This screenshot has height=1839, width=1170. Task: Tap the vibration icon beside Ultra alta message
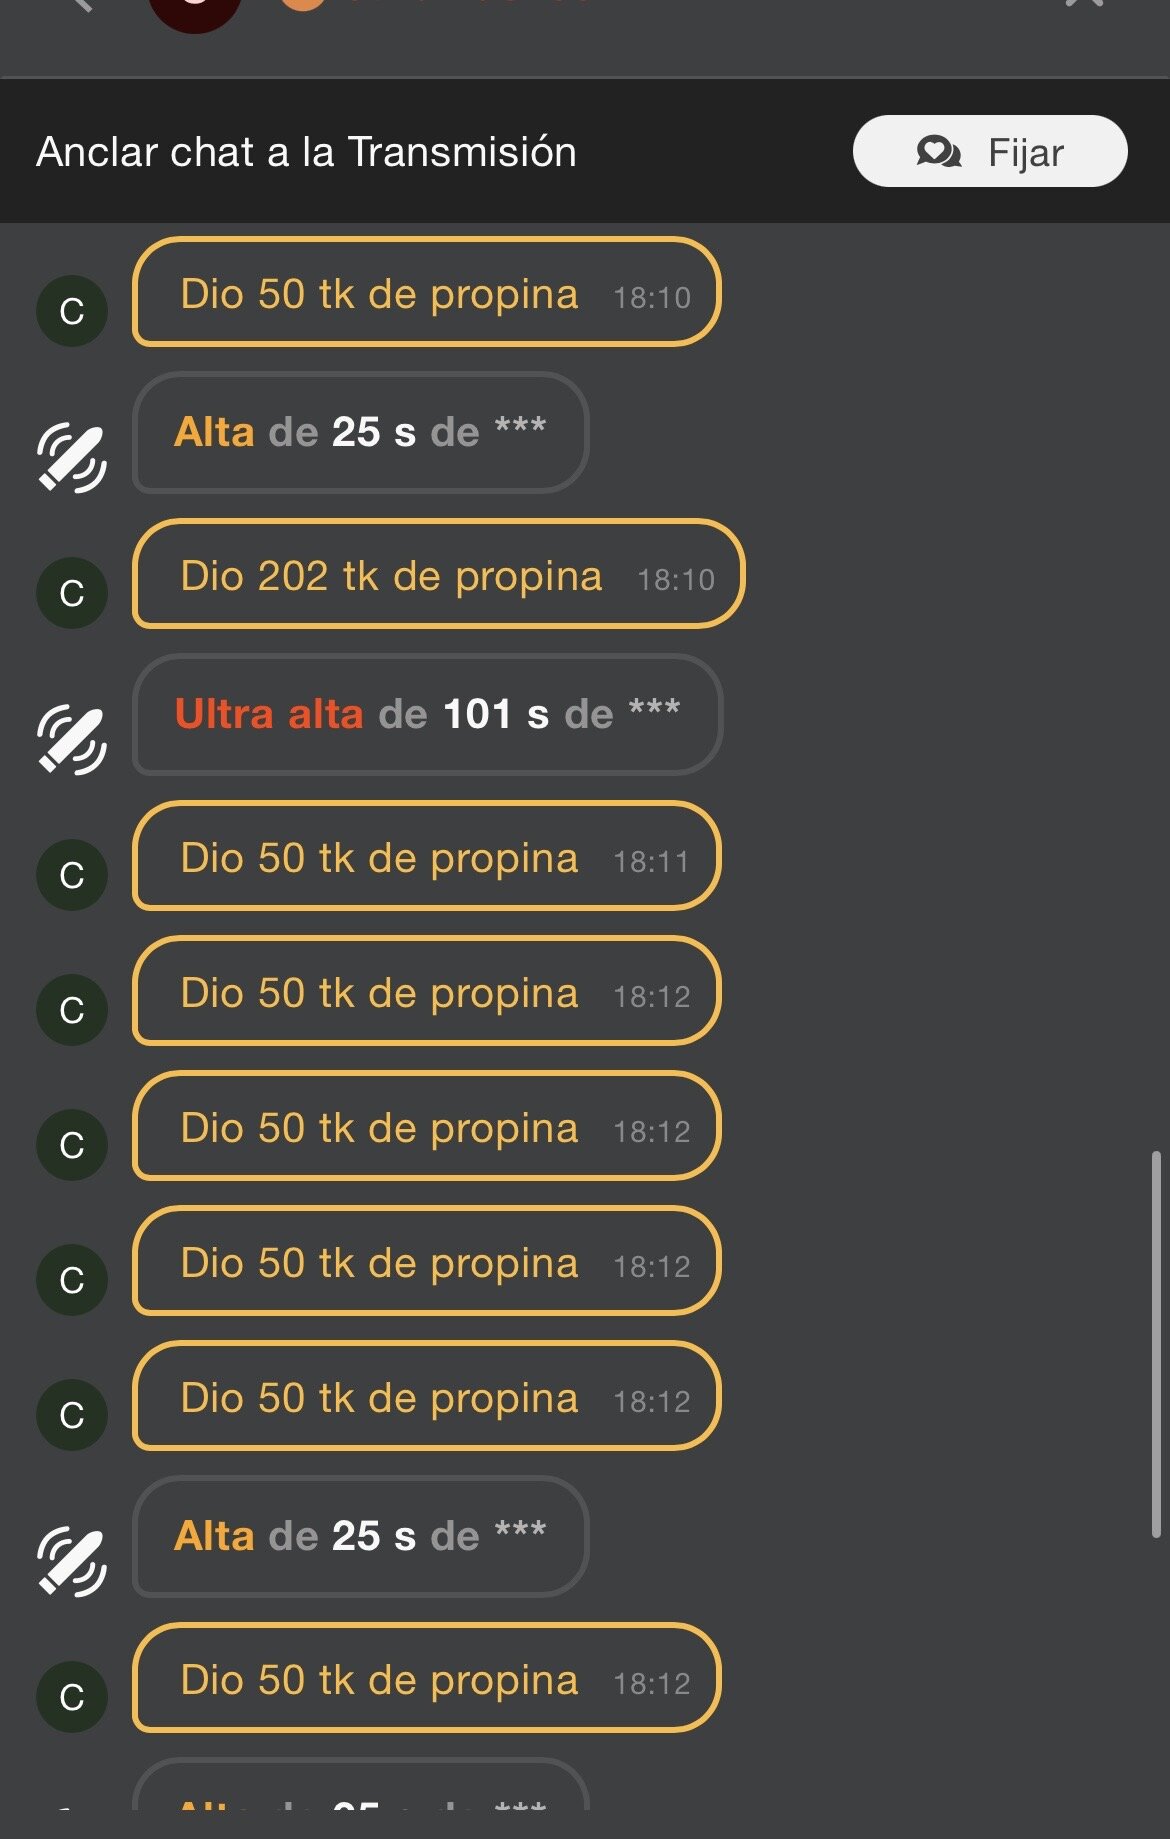tap(72, 740)
